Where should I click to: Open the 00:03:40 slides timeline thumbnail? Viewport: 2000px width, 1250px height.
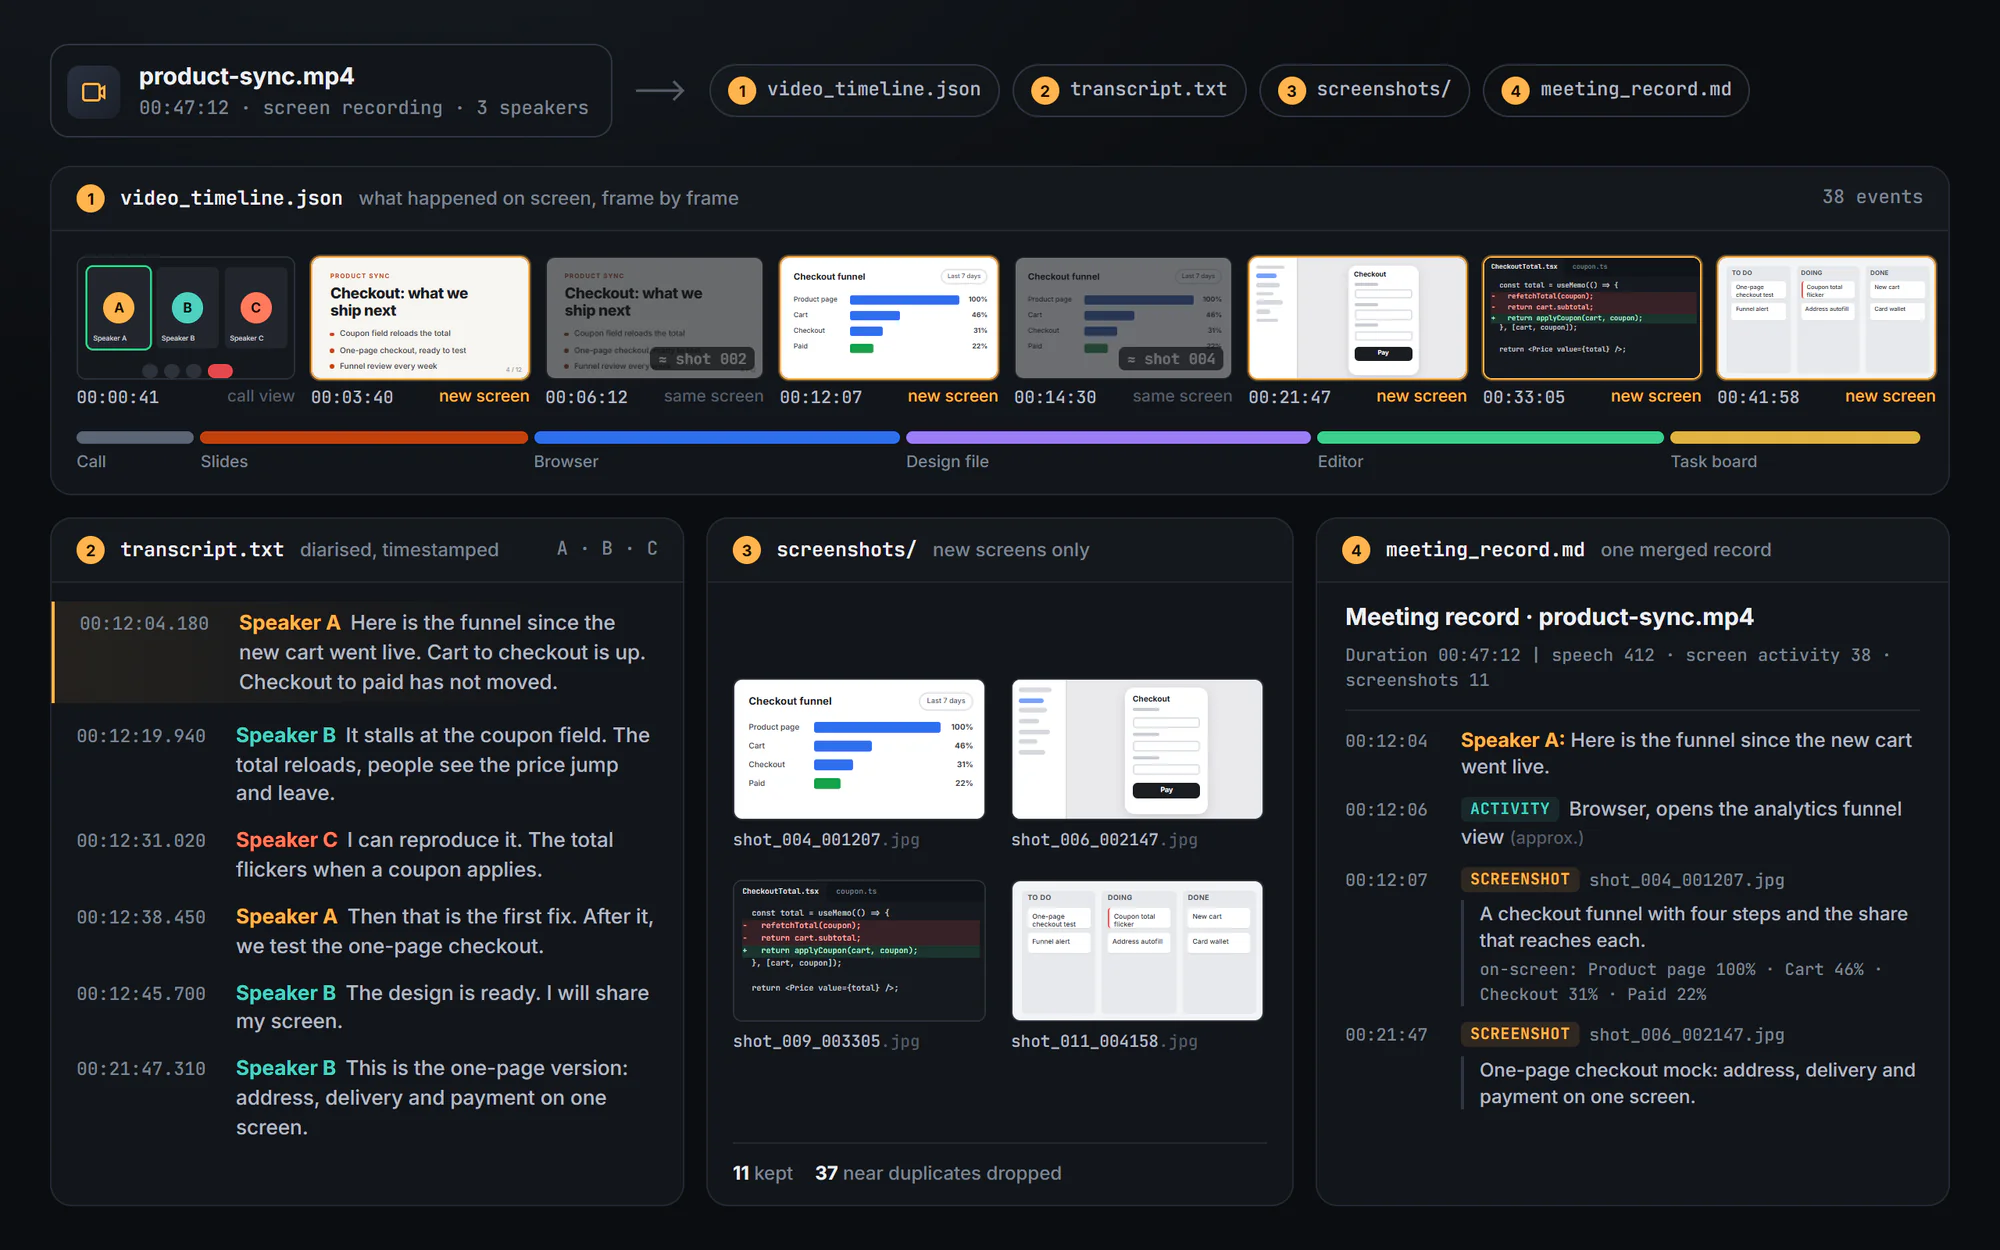420,318
